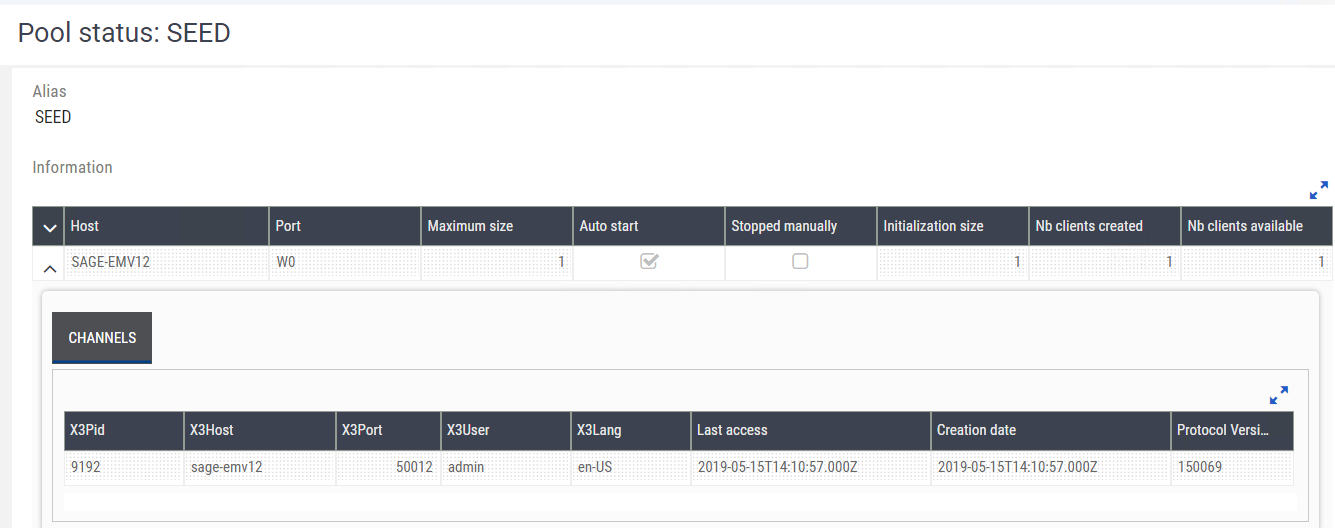Click the X3User admin cell

(505, 467)
